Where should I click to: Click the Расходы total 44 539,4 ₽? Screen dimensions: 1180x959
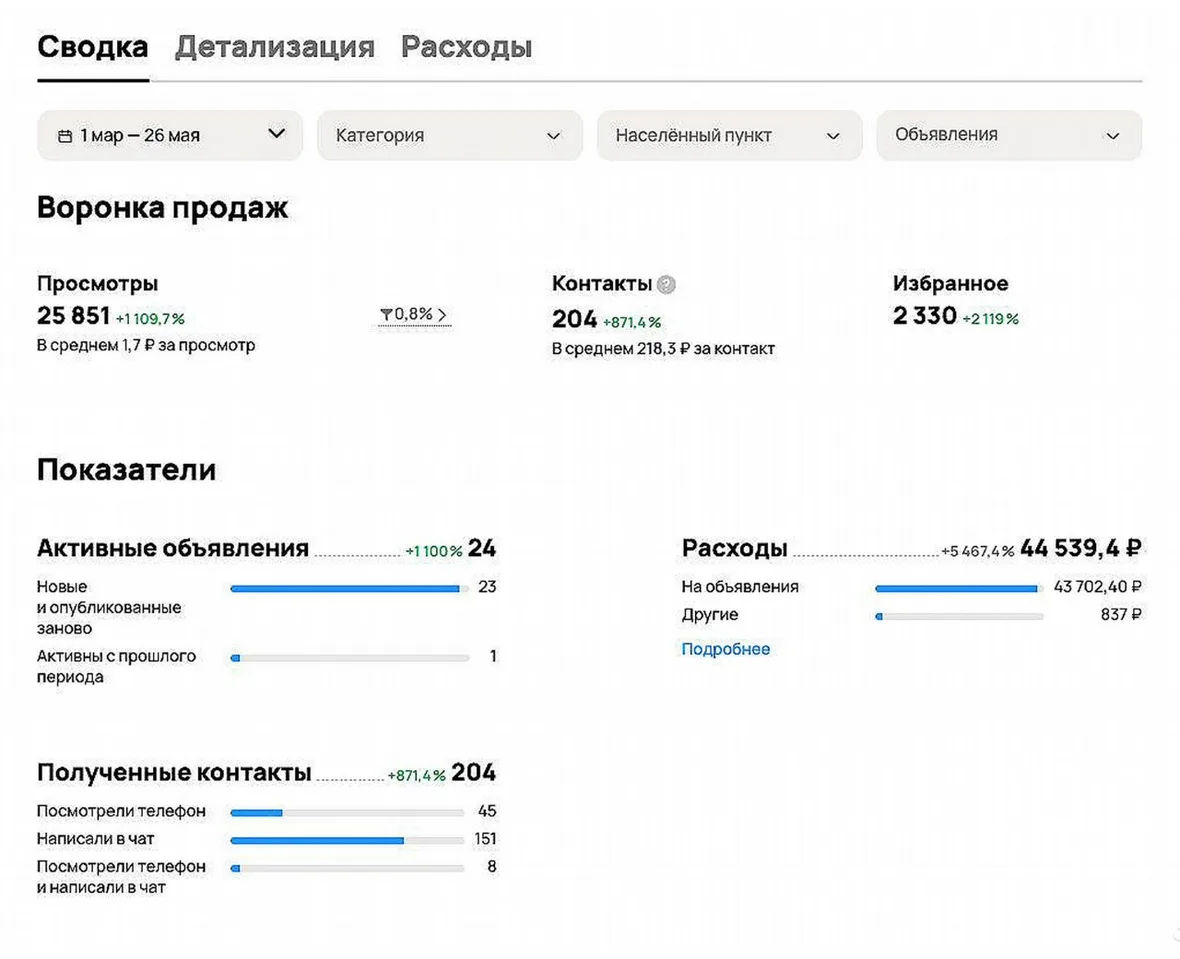(x=1081, y=548)
